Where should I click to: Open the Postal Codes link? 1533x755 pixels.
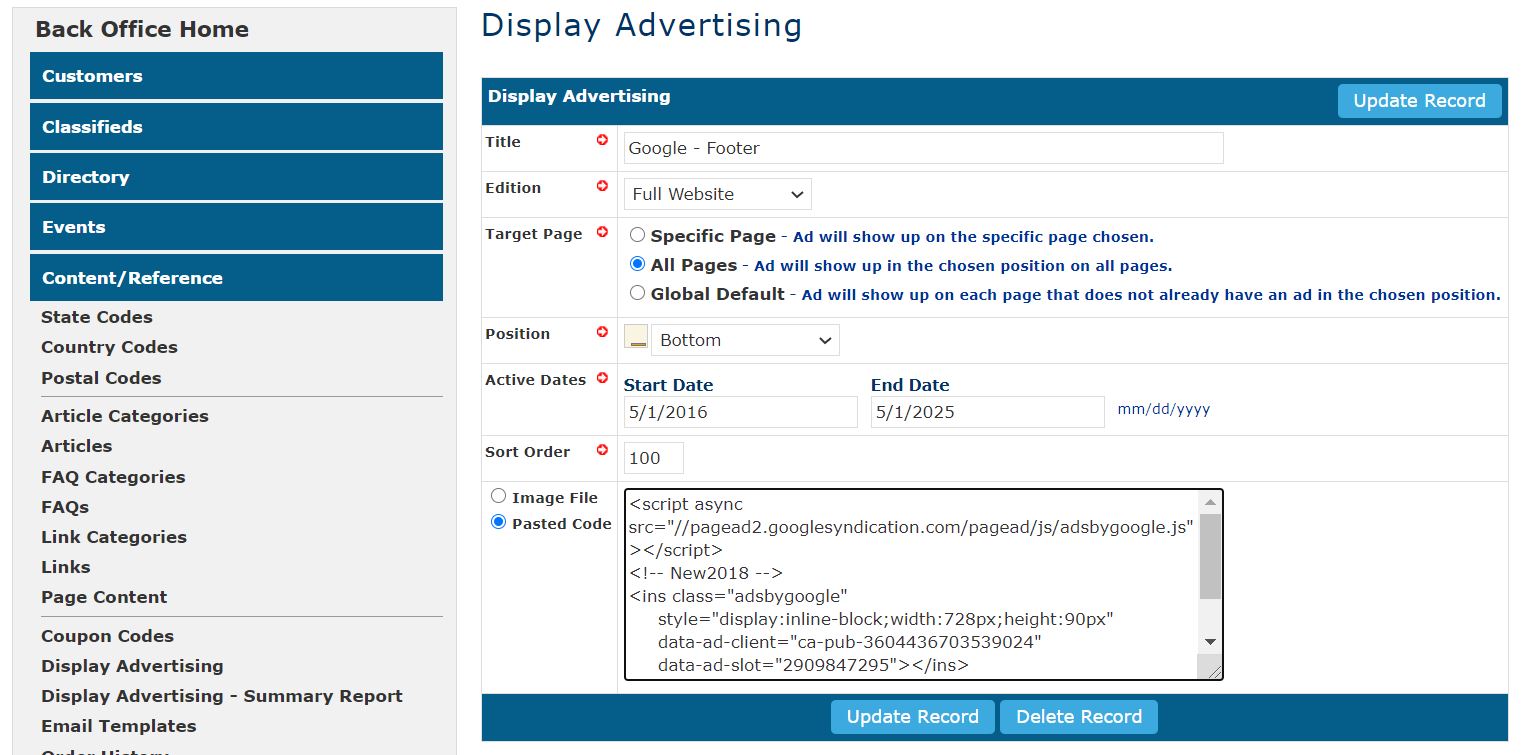coord(101,378)
